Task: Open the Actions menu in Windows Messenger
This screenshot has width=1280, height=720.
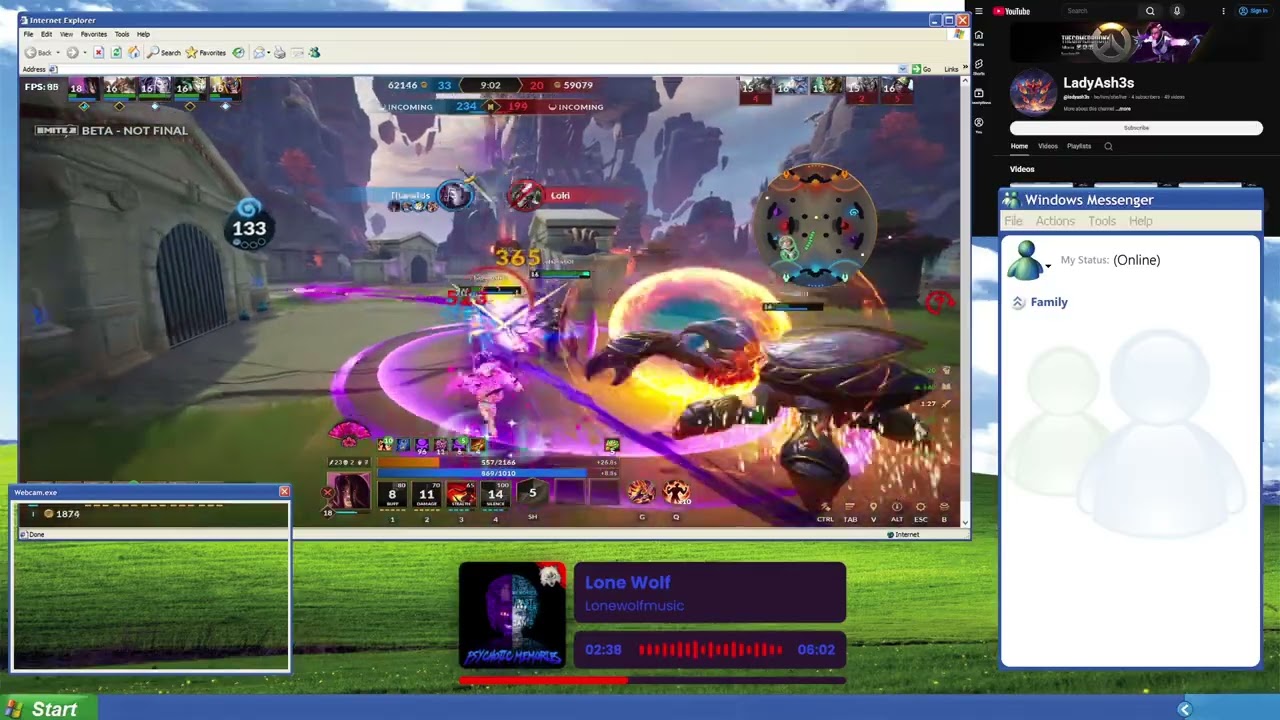Action: tap(1055, 221)
